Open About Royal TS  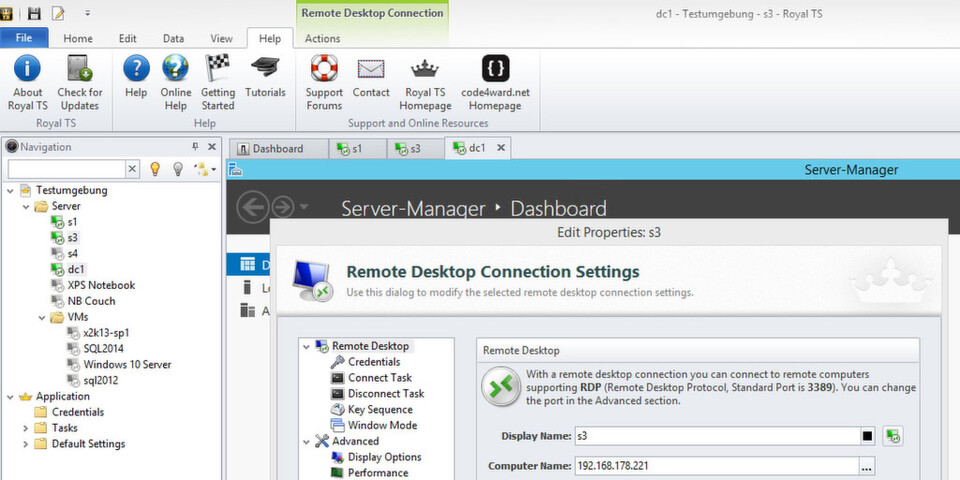pos(28,83)
